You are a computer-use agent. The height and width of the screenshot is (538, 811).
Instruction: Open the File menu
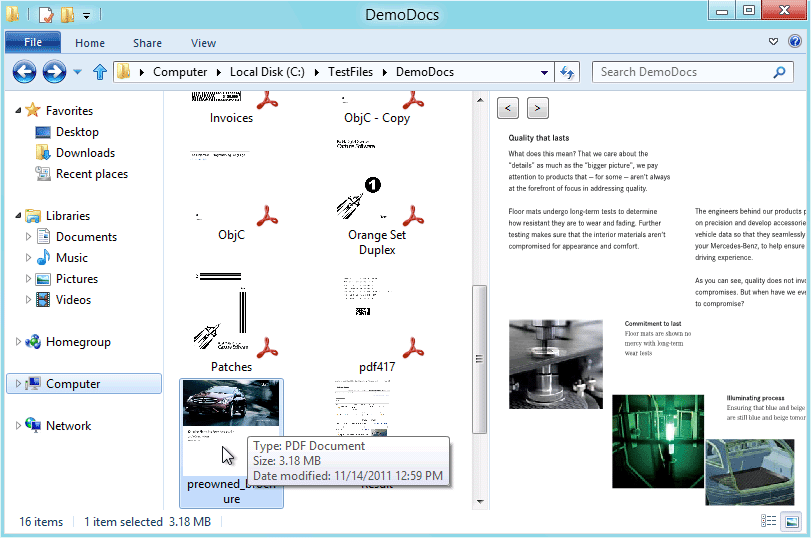(x=33, y=43)
